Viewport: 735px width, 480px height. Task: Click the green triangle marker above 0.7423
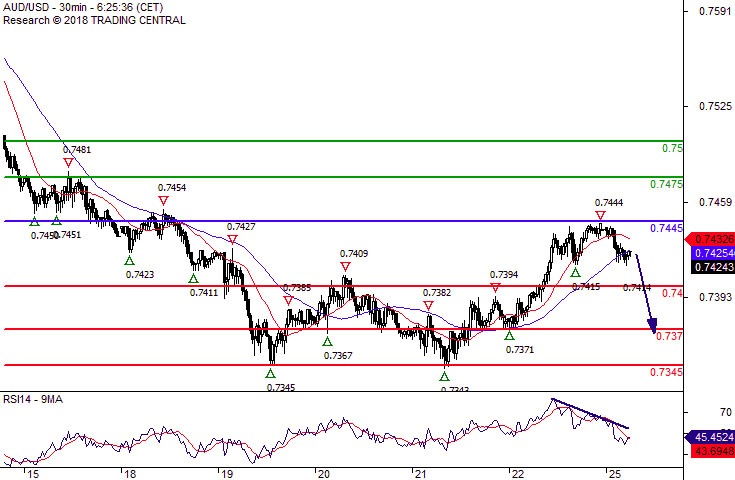pos(129,260)
